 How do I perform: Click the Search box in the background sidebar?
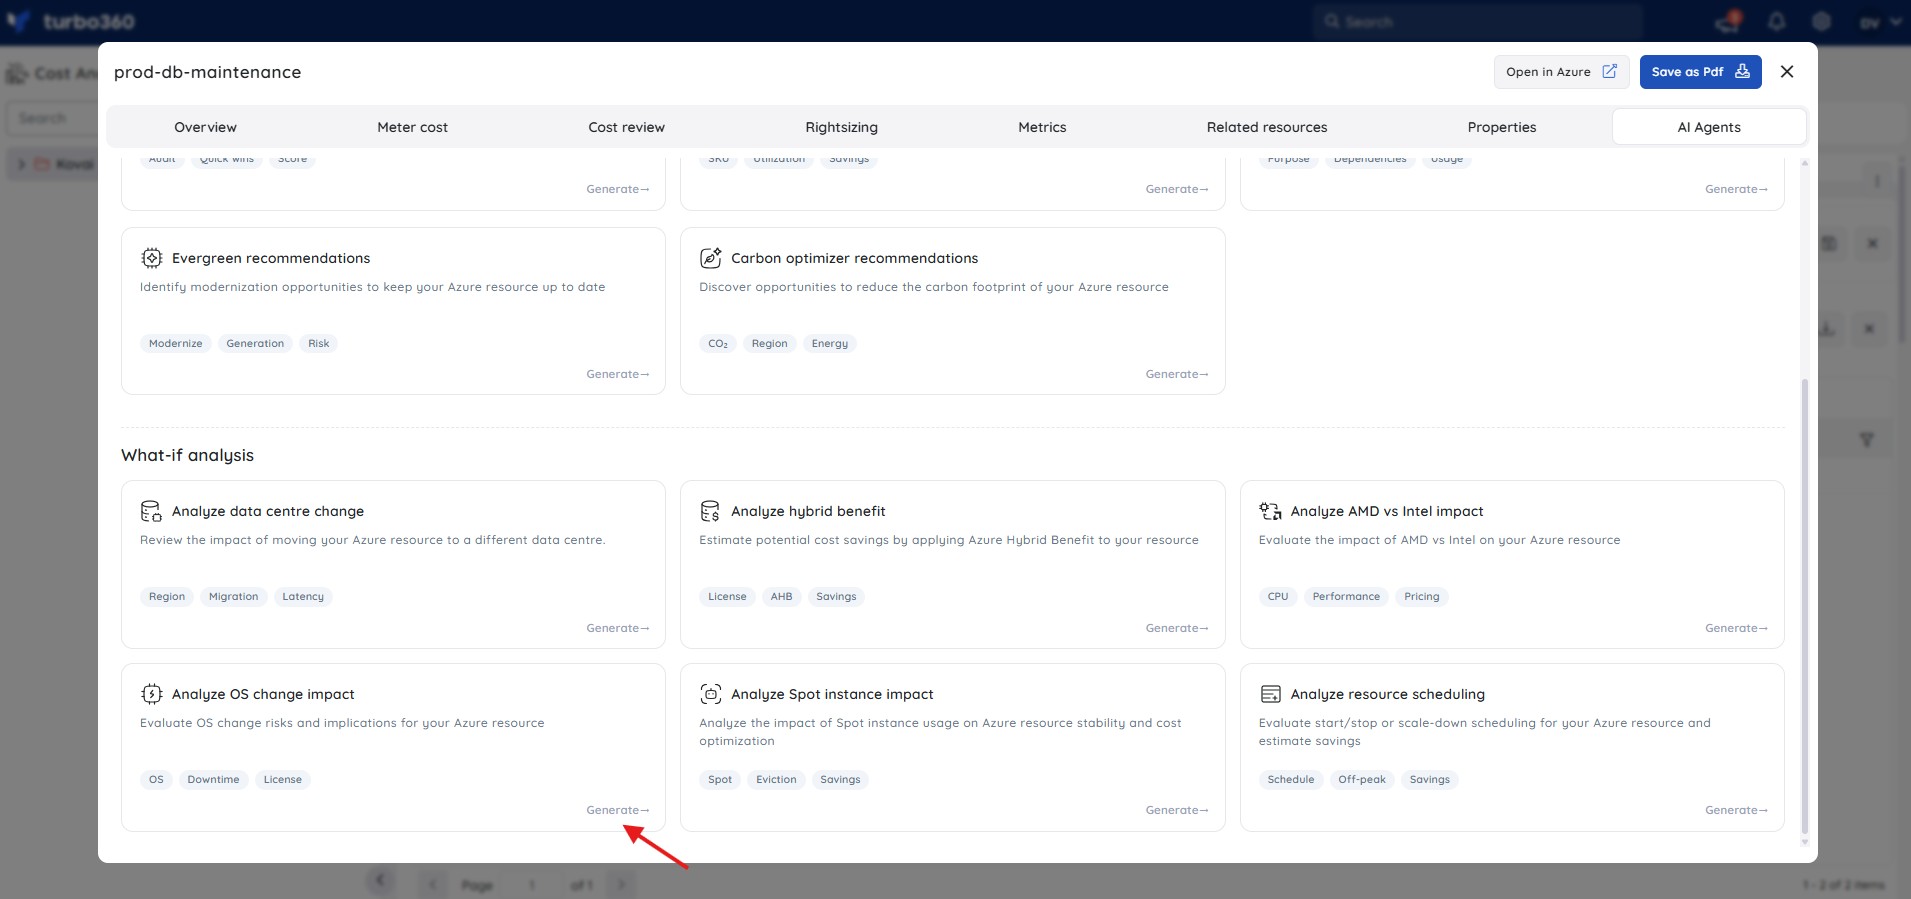pyautogui.click(x=52, y=118)
